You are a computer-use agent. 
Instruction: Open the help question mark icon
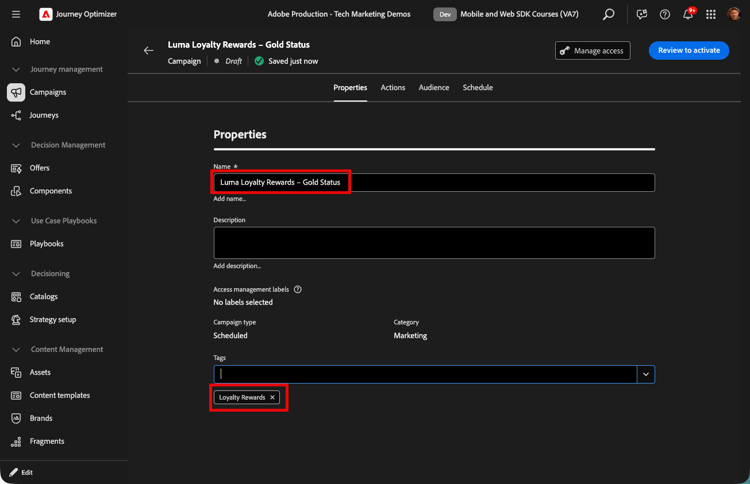(x=664, y=14)
